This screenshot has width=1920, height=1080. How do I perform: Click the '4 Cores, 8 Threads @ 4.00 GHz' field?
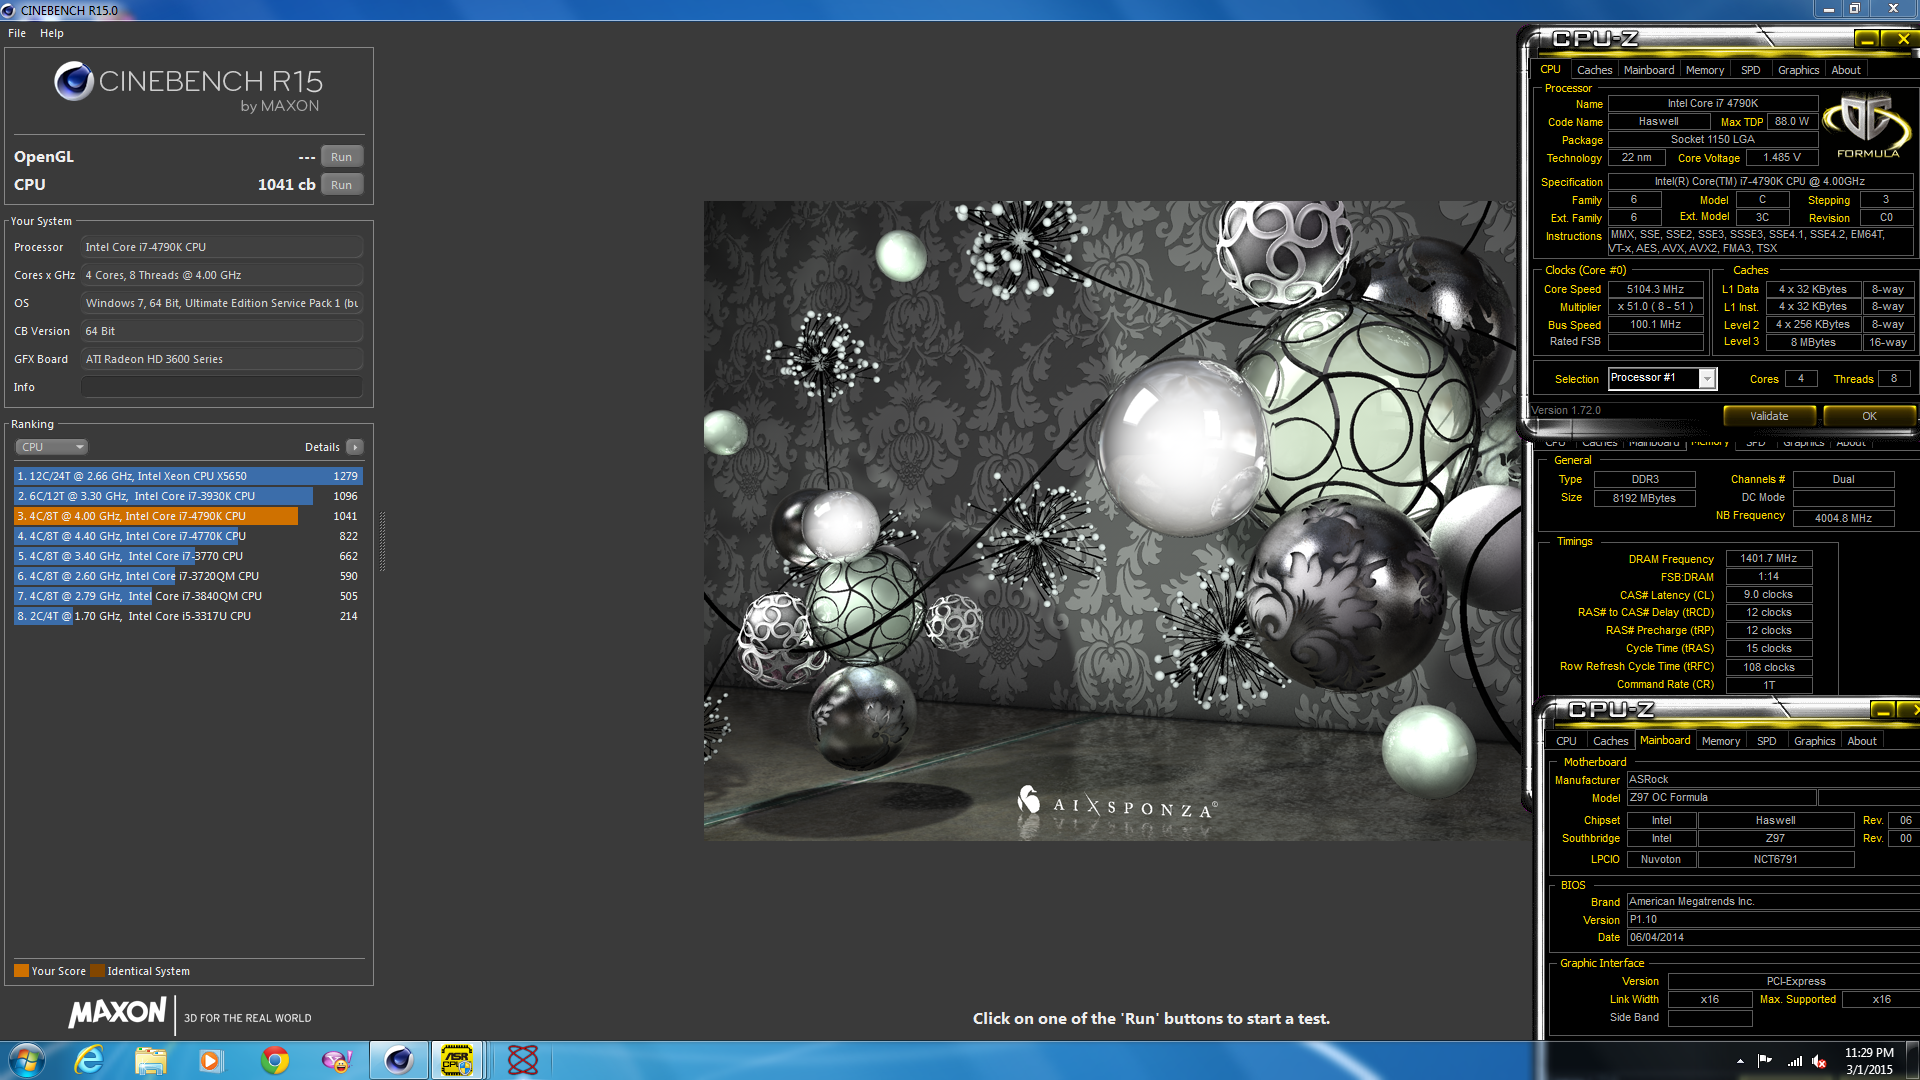coord(222,275)
